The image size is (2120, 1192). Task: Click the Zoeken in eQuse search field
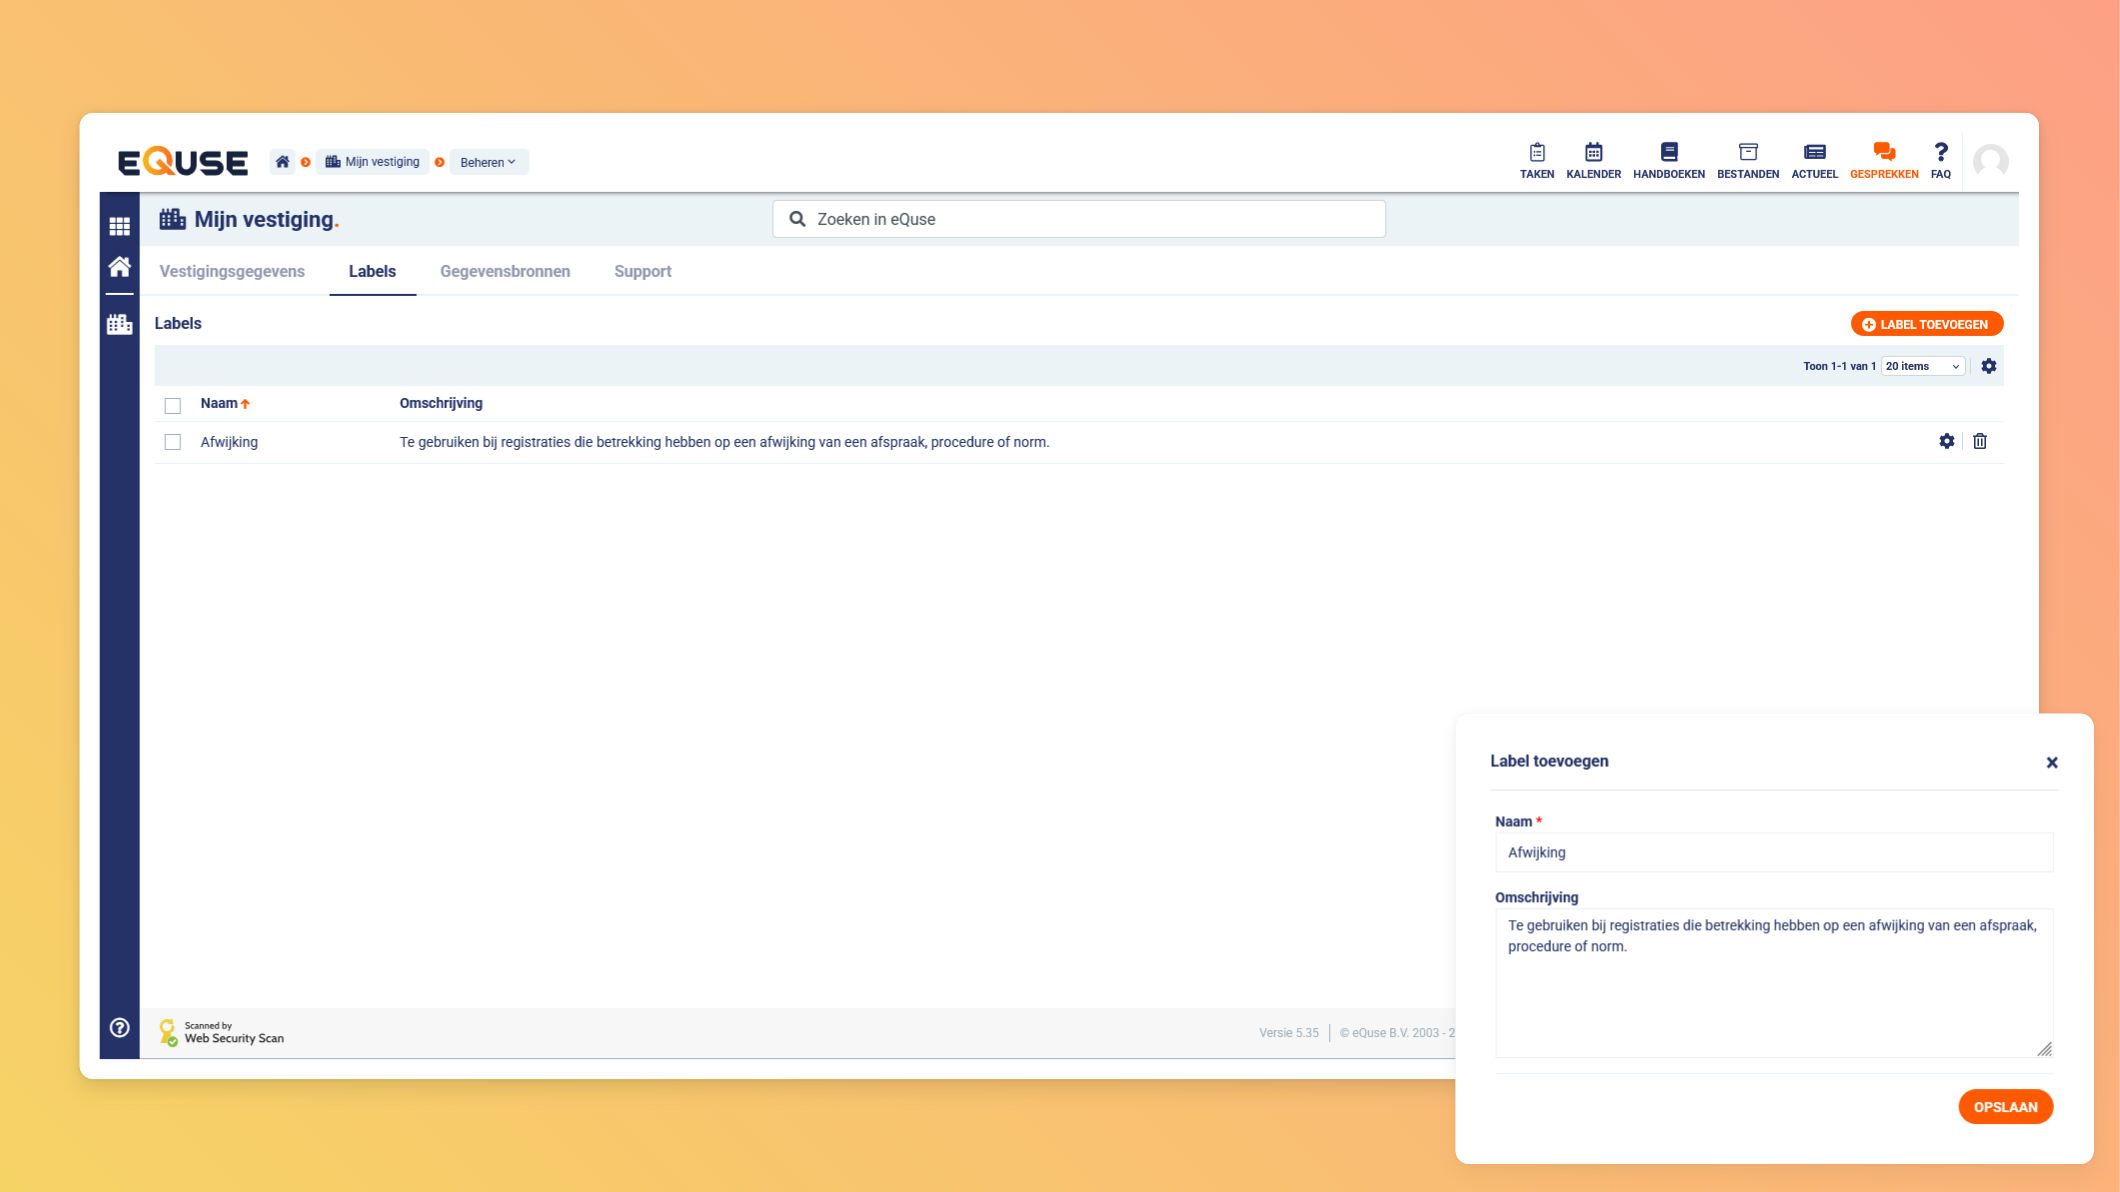(1080, 219)
